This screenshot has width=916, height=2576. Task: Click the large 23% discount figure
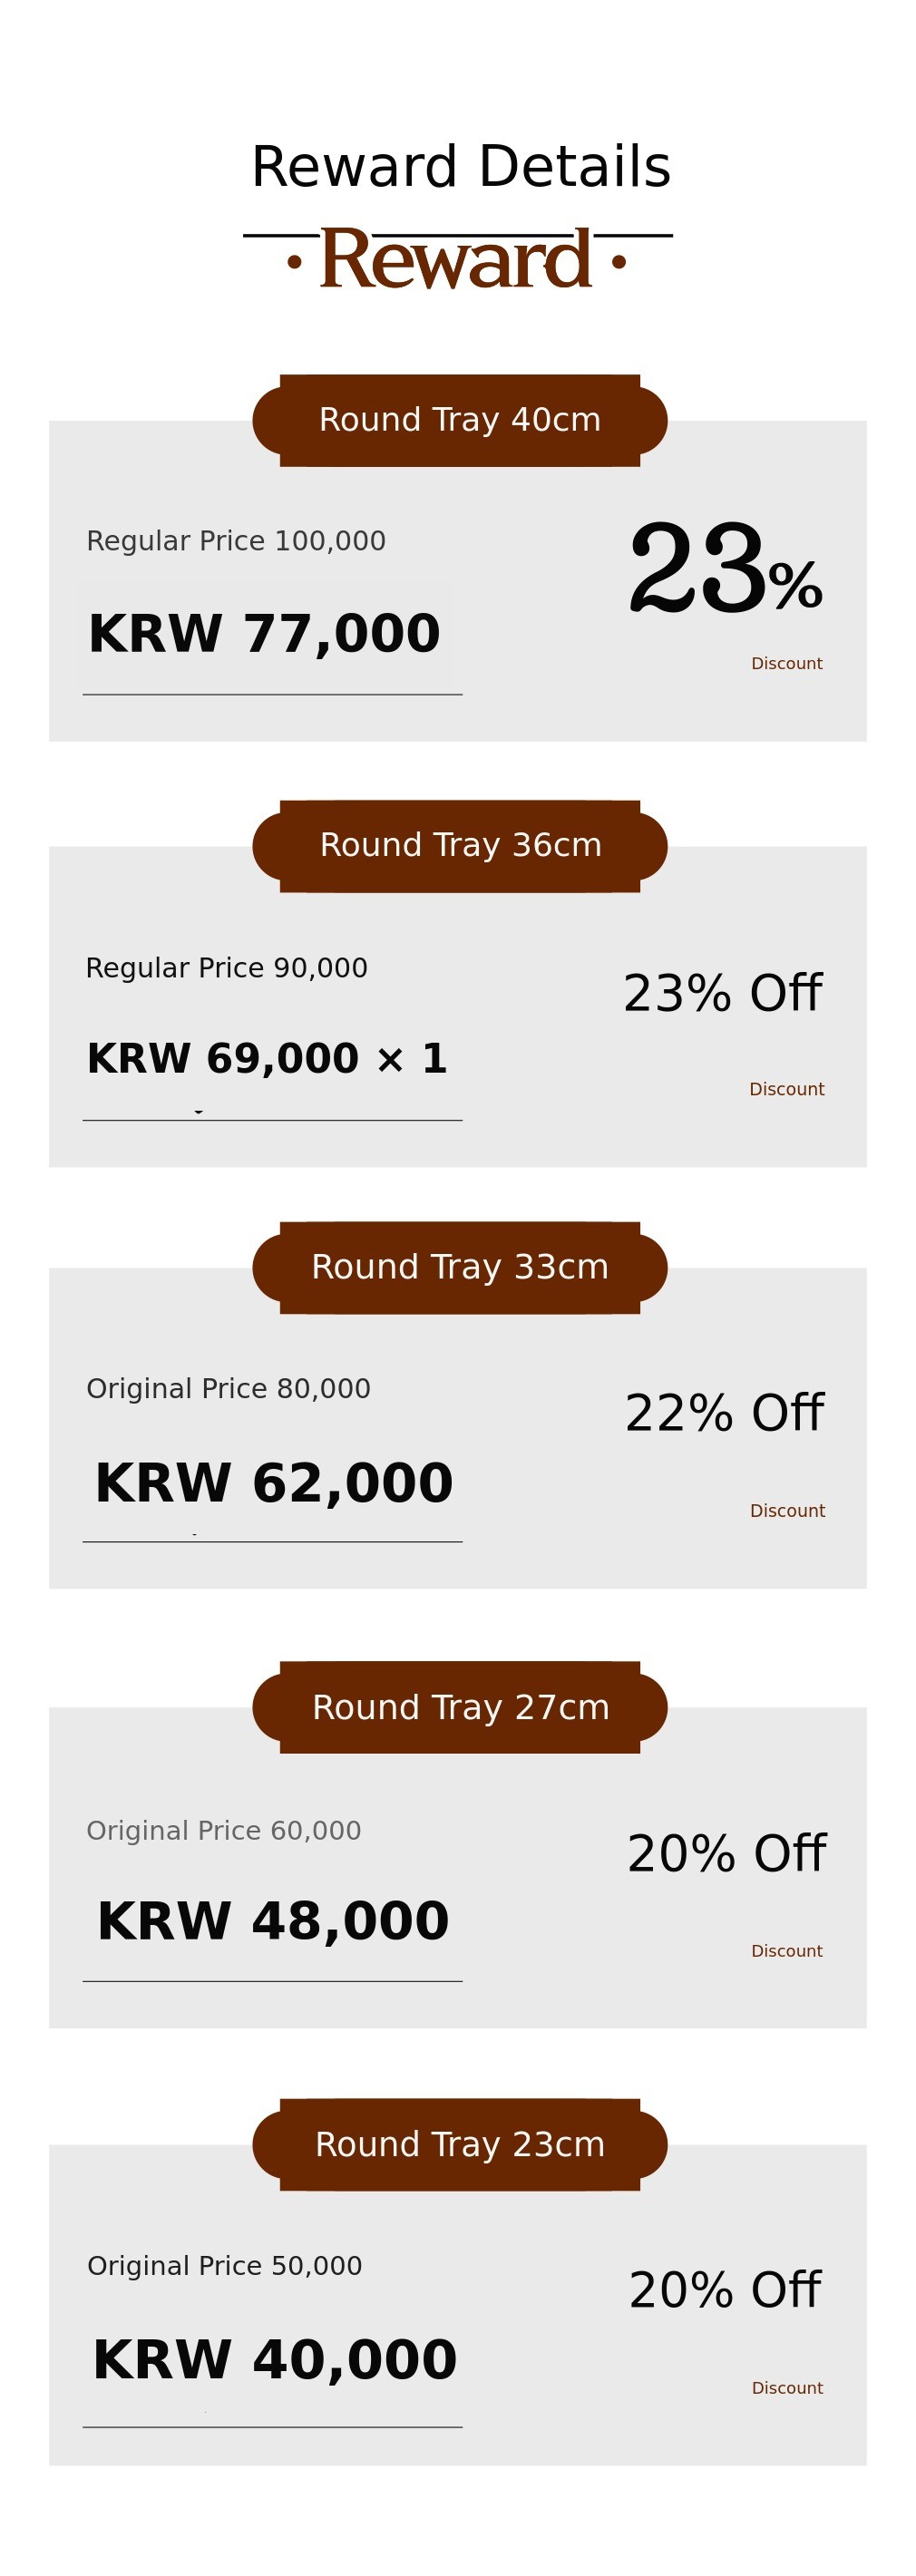[x=725, y=570]
